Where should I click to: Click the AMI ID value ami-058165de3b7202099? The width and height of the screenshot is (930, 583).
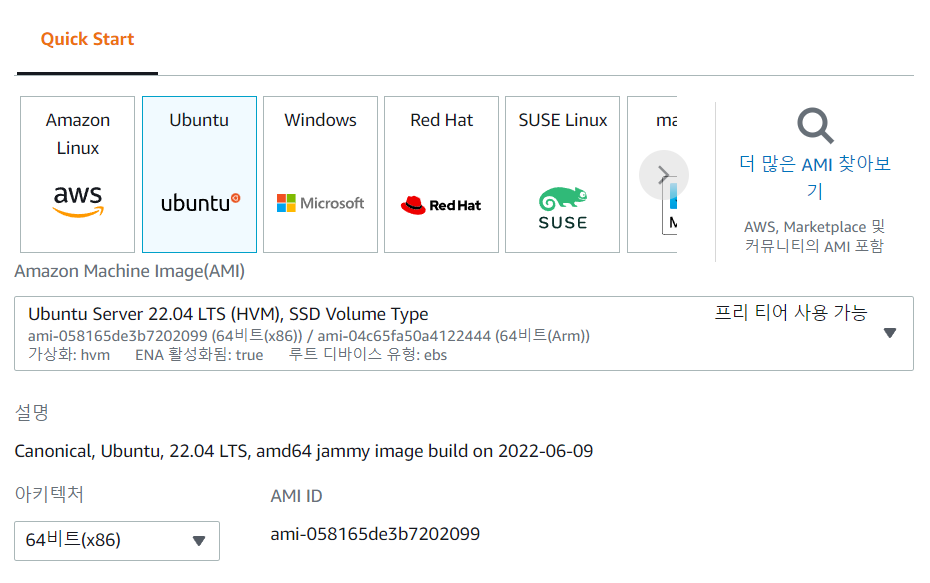pyautogui.click(x=375, y=534)
